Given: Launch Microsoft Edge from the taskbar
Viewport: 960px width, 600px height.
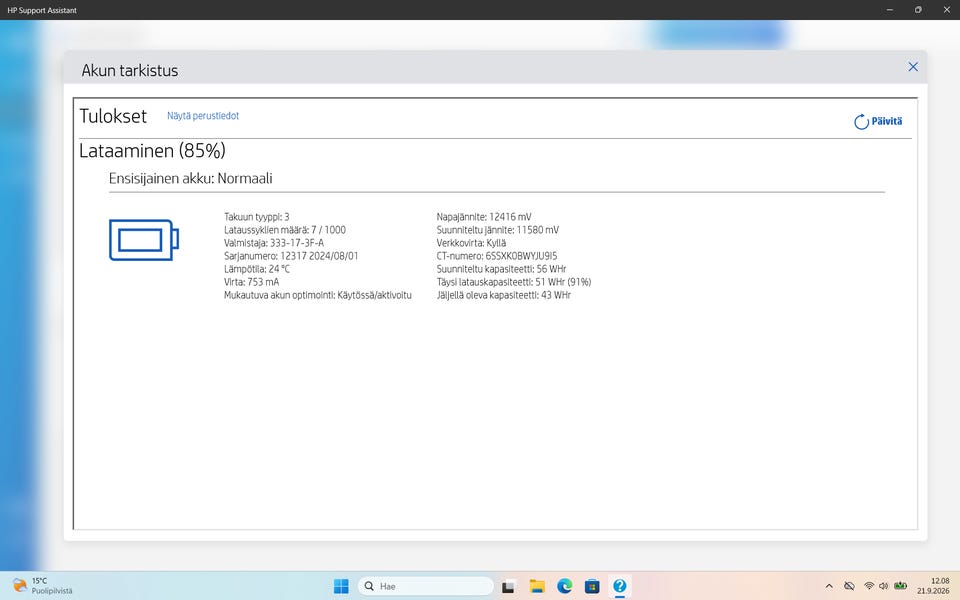Looking at the screenshot, I should tap(564, 586).
